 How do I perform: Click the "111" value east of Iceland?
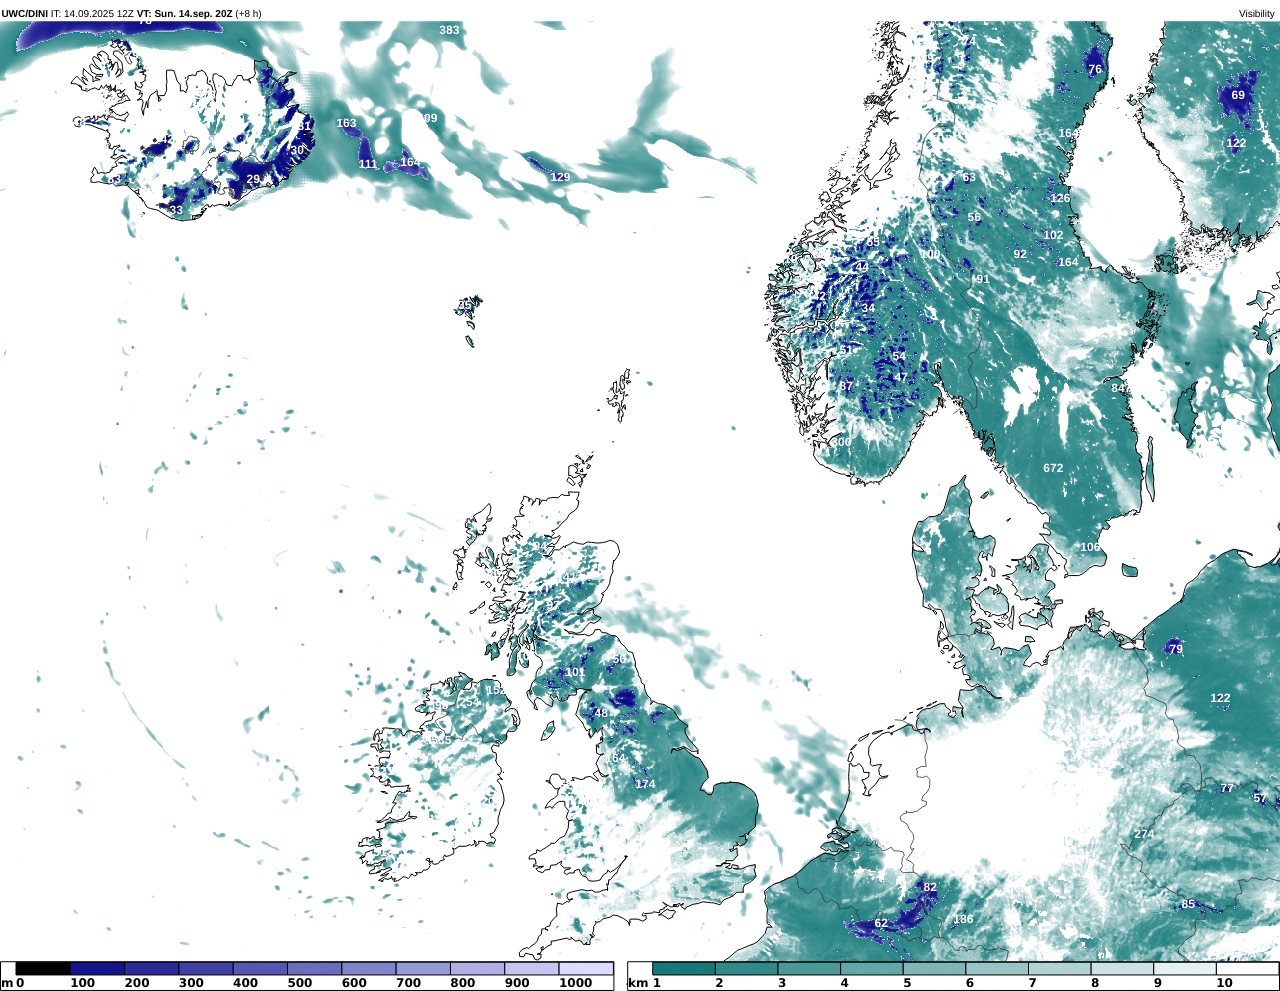(368, 164)
